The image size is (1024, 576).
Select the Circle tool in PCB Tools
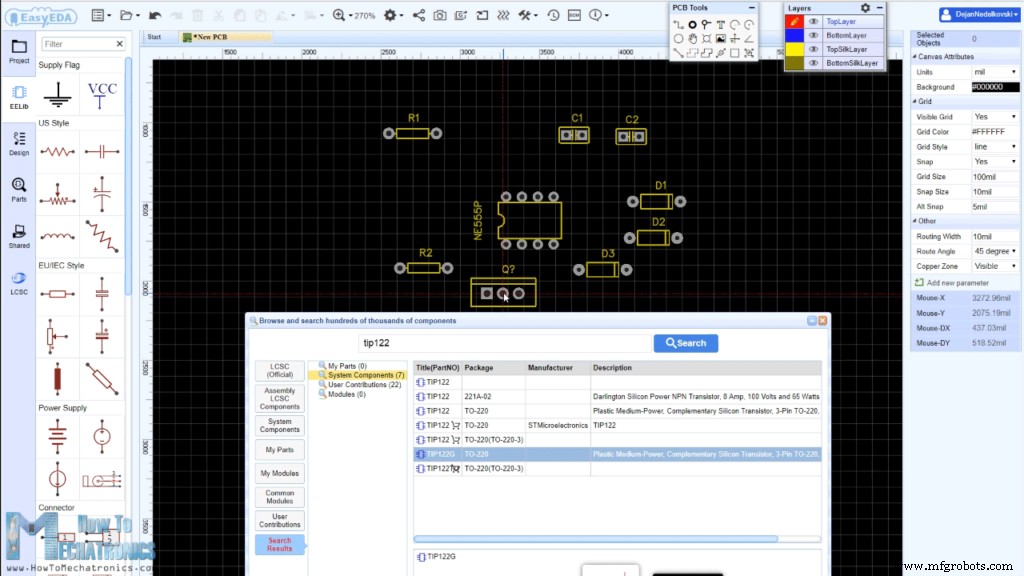click(x=678, y=38)
